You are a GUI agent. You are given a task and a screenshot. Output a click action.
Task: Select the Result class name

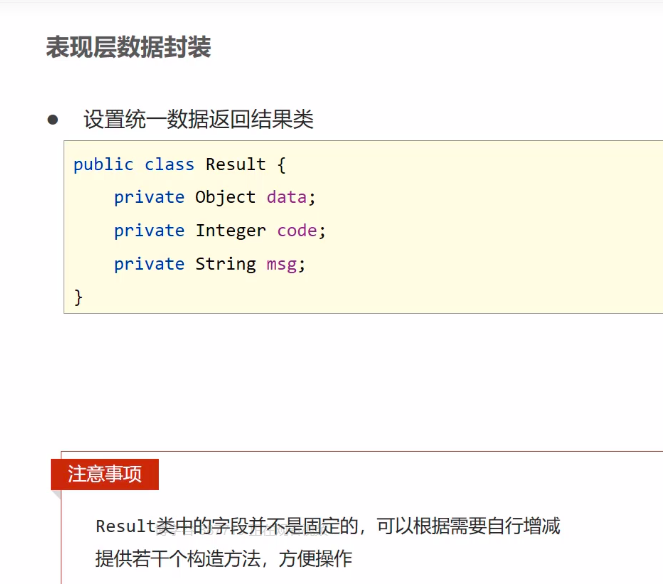pos(235,164)
